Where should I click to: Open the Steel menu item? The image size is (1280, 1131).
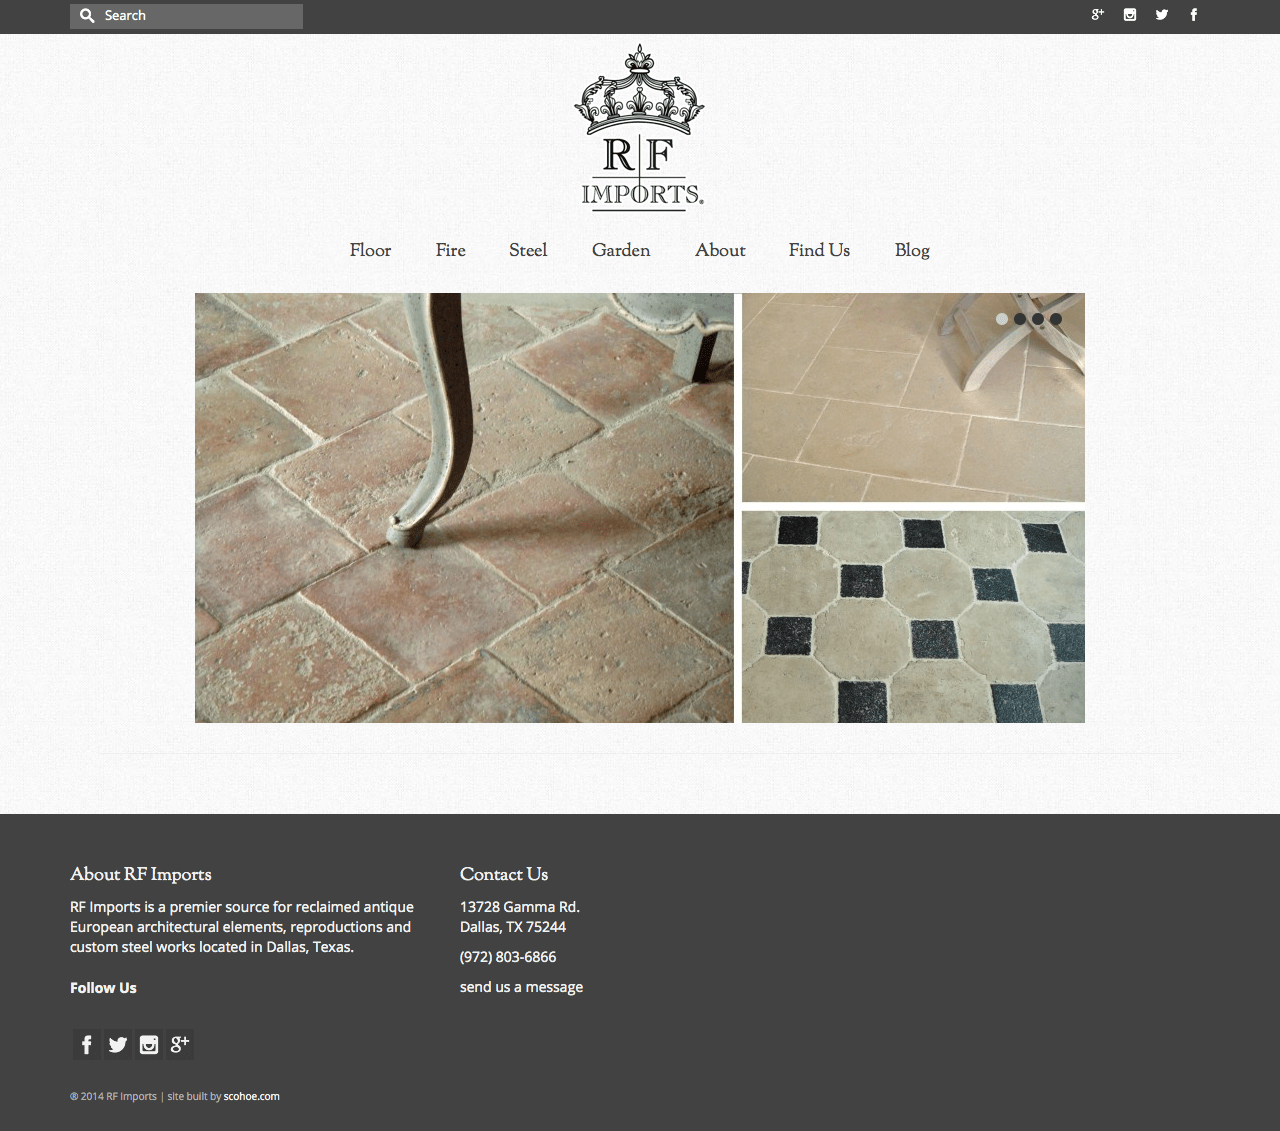point(528,250)
